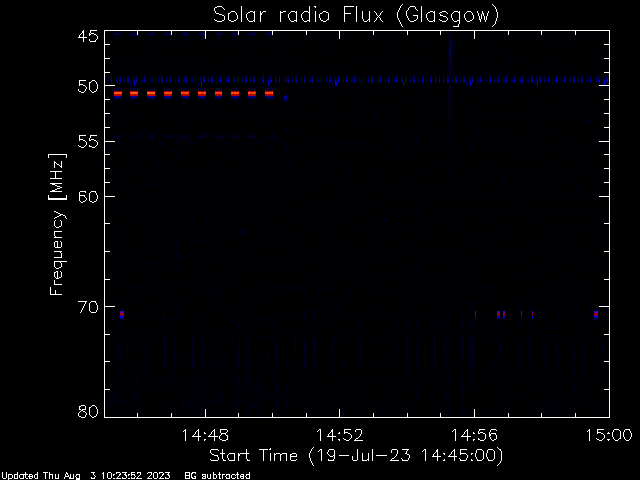Image resolution: width=640 pixels, height=480 pixels.
Task: Click the 'Start Time (19-Jul-23 14:45:00)' label
Action: point(356,456)
